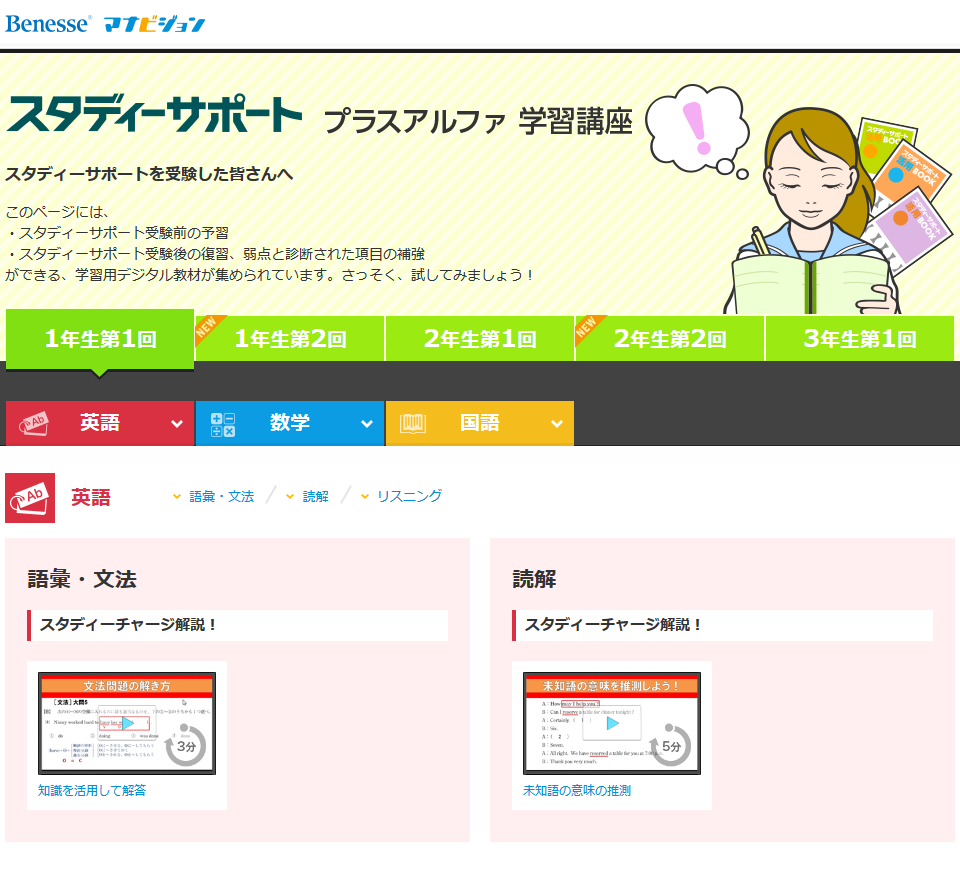Click the NEW badge on 2年生第2回
Image resolution: width=960 pixels, height=876 pixels.
click(587, 327)
